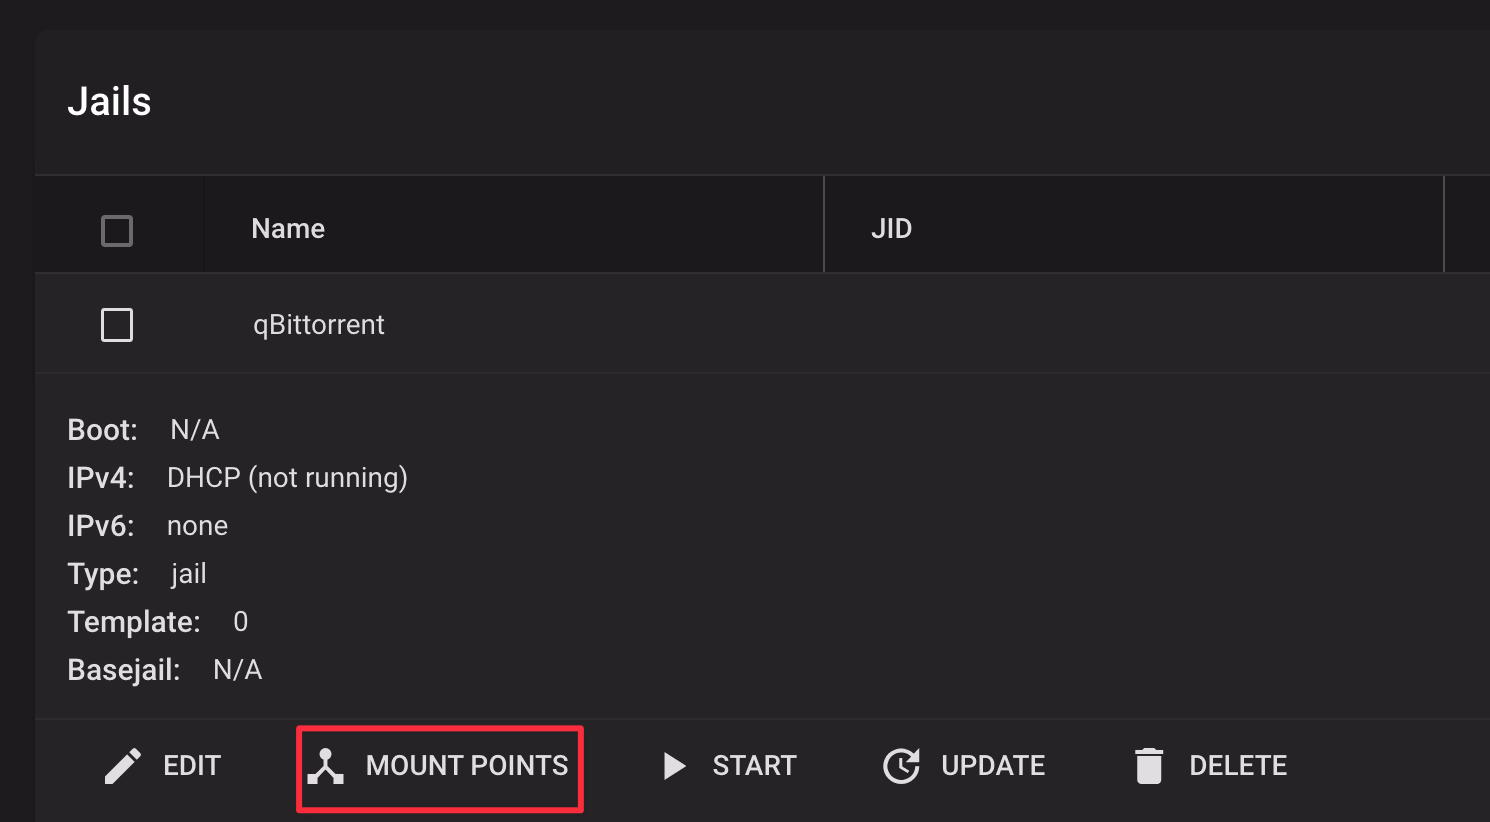Click the UPDATE text label
This screenshot has width=1490, height=822.
pyautogui.click(x=993, y=766)
